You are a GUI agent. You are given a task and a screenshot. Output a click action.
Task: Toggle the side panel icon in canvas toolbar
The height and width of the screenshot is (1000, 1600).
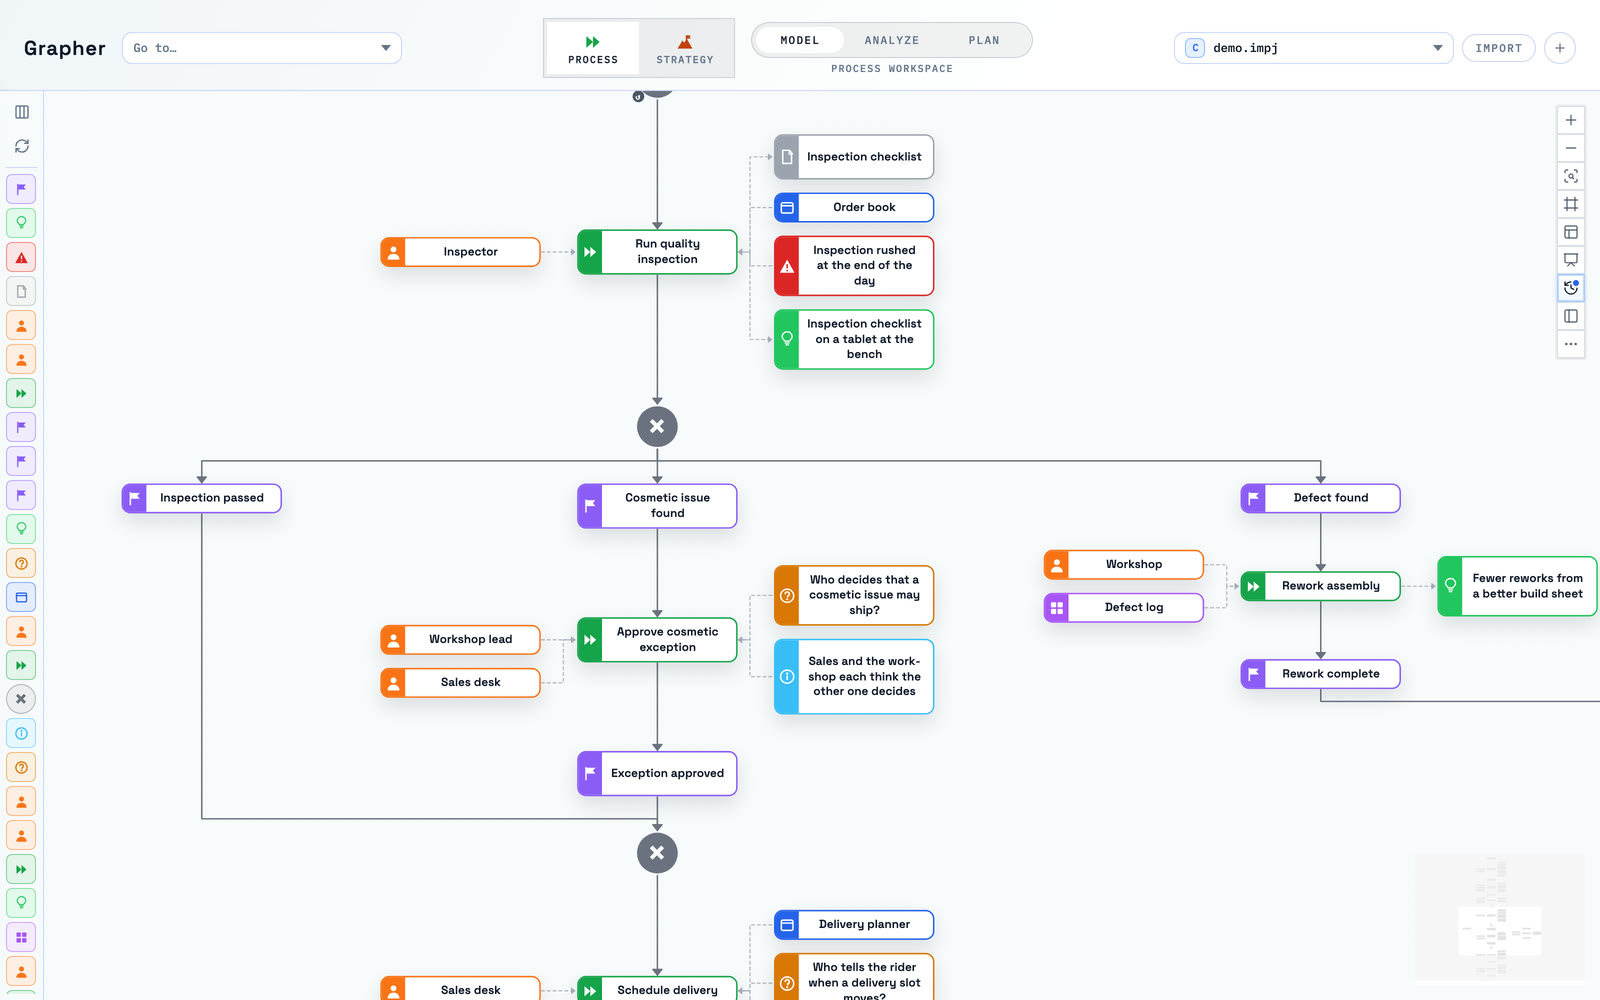pyautogui.click(x=1571, y=316)
